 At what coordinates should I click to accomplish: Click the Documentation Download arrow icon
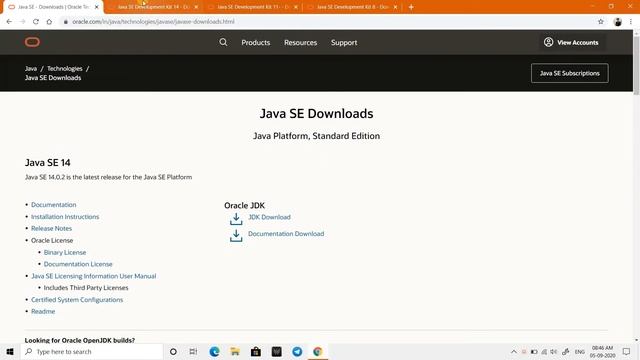[236, 236]
